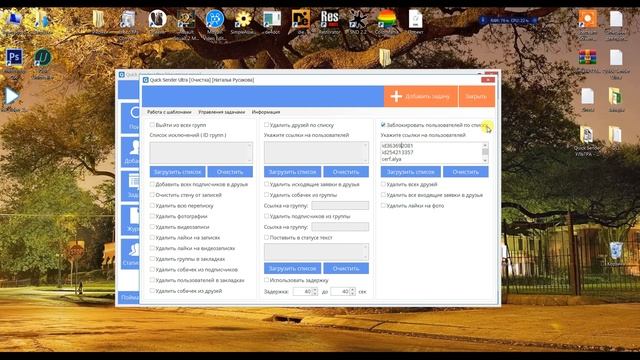Screen dimensions: 640x360
Task: Uncheck Заблокировать пользователей по списку
Action: (383, 125)
